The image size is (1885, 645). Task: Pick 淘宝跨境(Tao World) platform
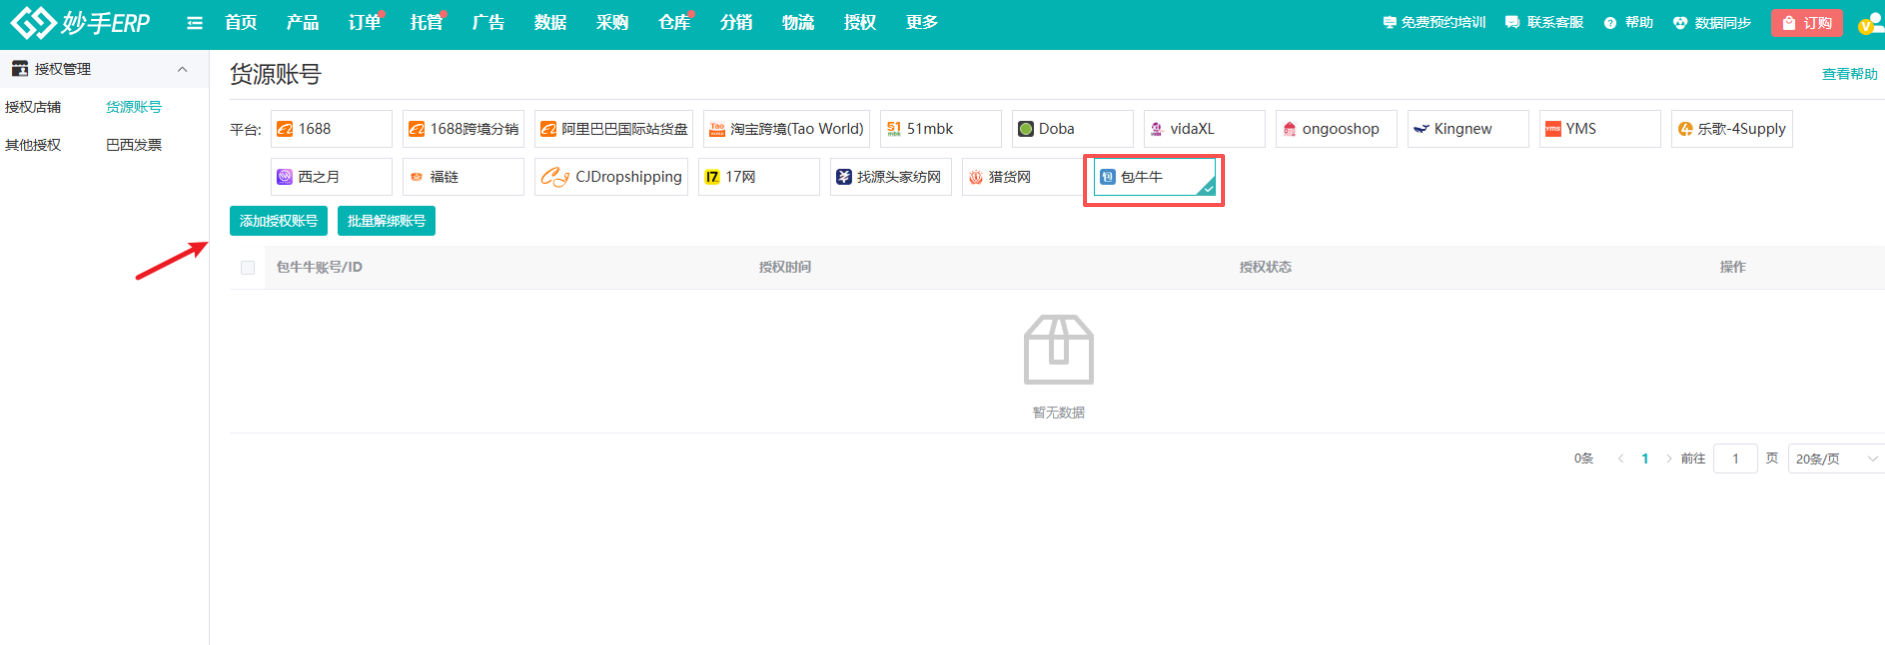(x=786, y=129)
